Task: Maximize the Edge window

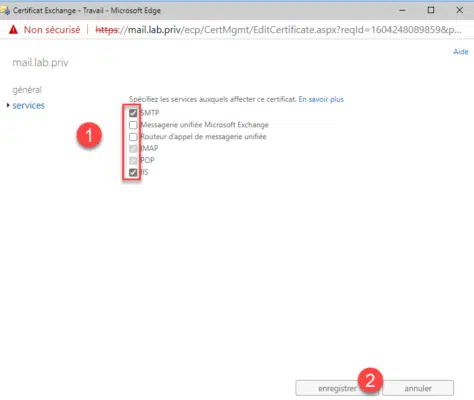Action: 431,10
